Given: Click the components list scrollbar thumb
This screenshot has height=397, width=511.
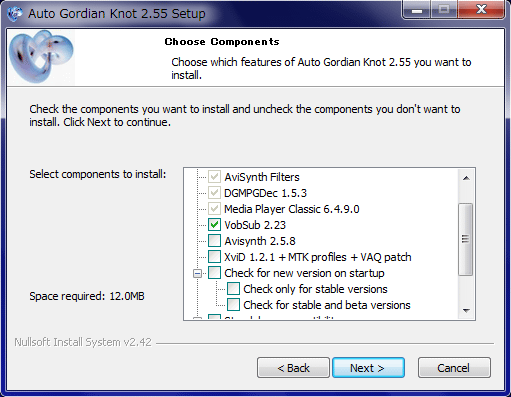Looking at the screenshot, I should [466, 239].
